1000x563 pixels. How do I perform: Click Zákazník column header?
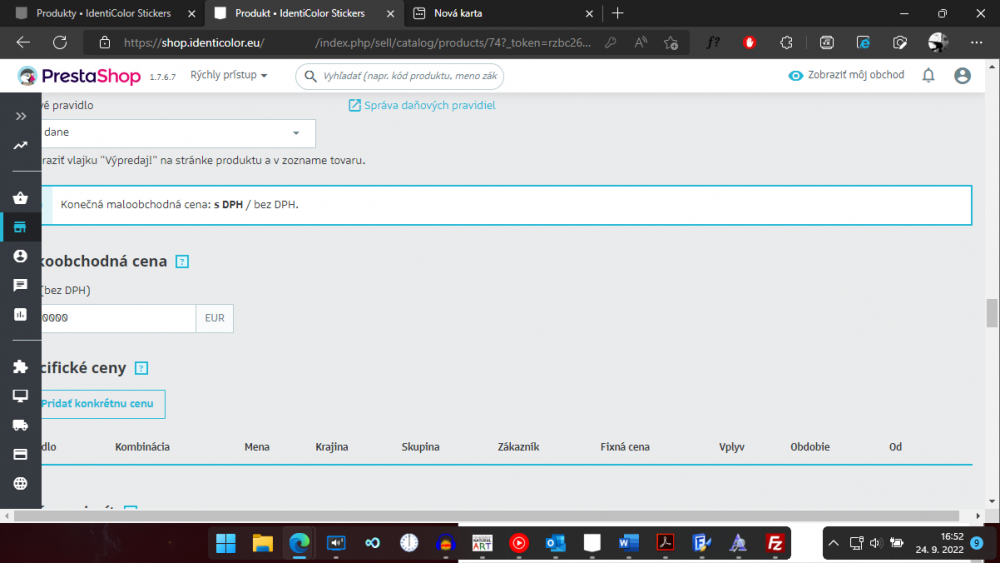coord(518,447)
